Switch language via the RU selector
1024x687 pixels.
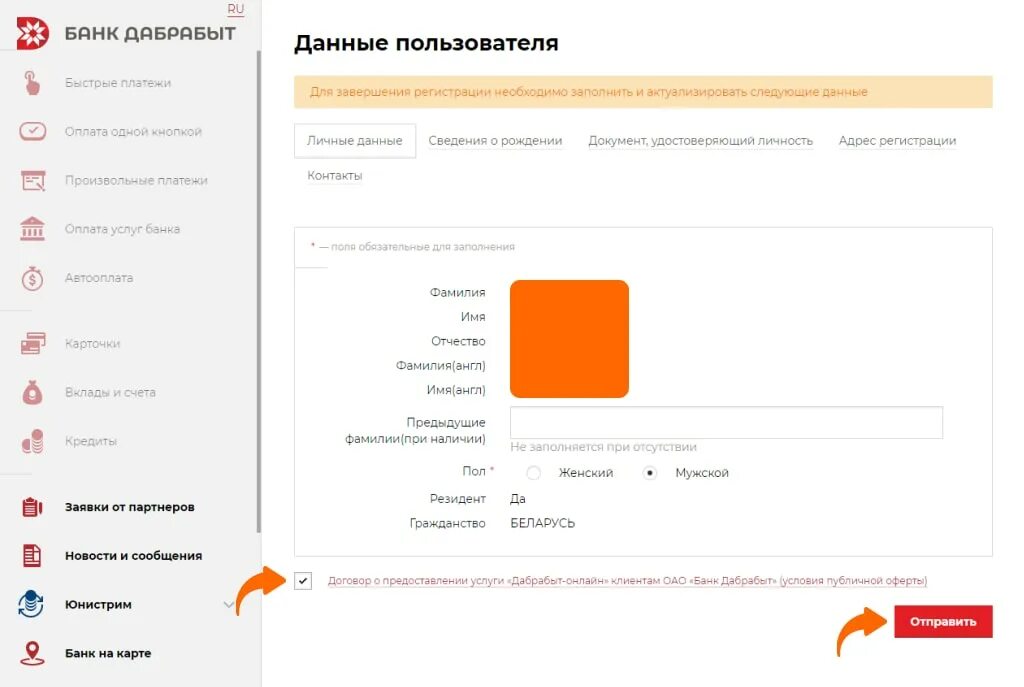[x=236, y=9]
